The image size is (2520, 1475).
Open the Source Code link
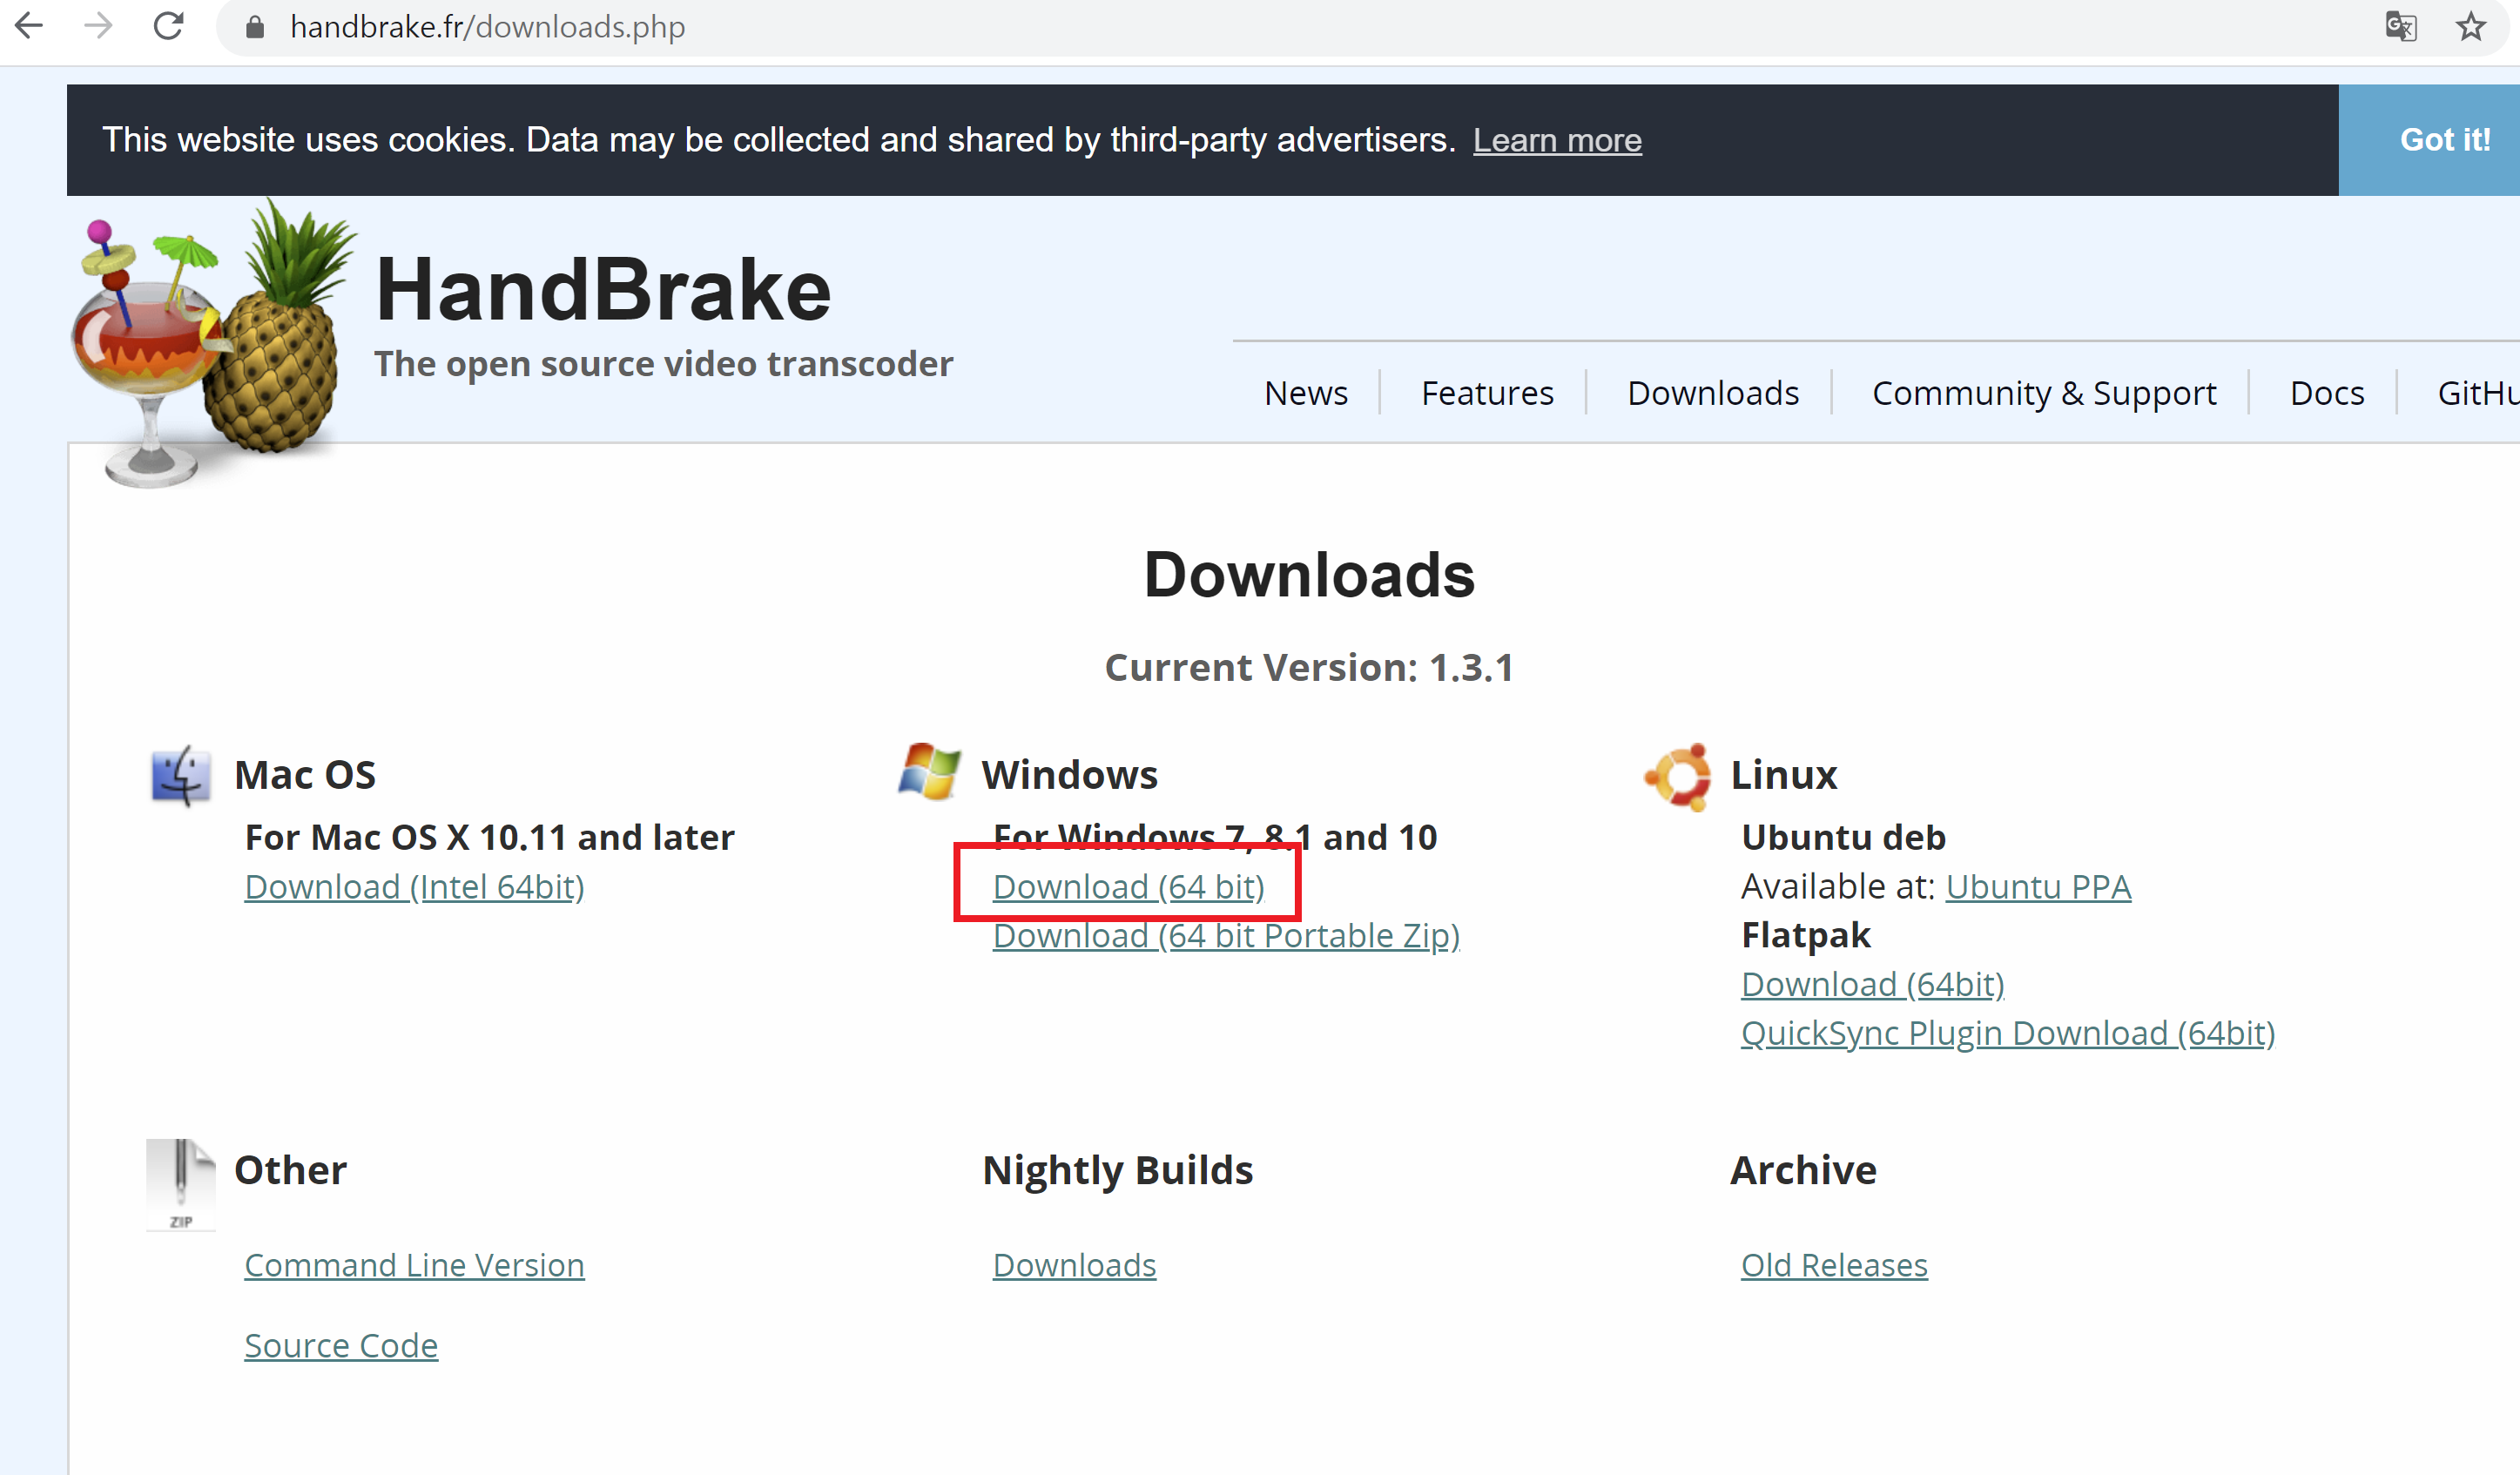click(x=341, y=1346)
